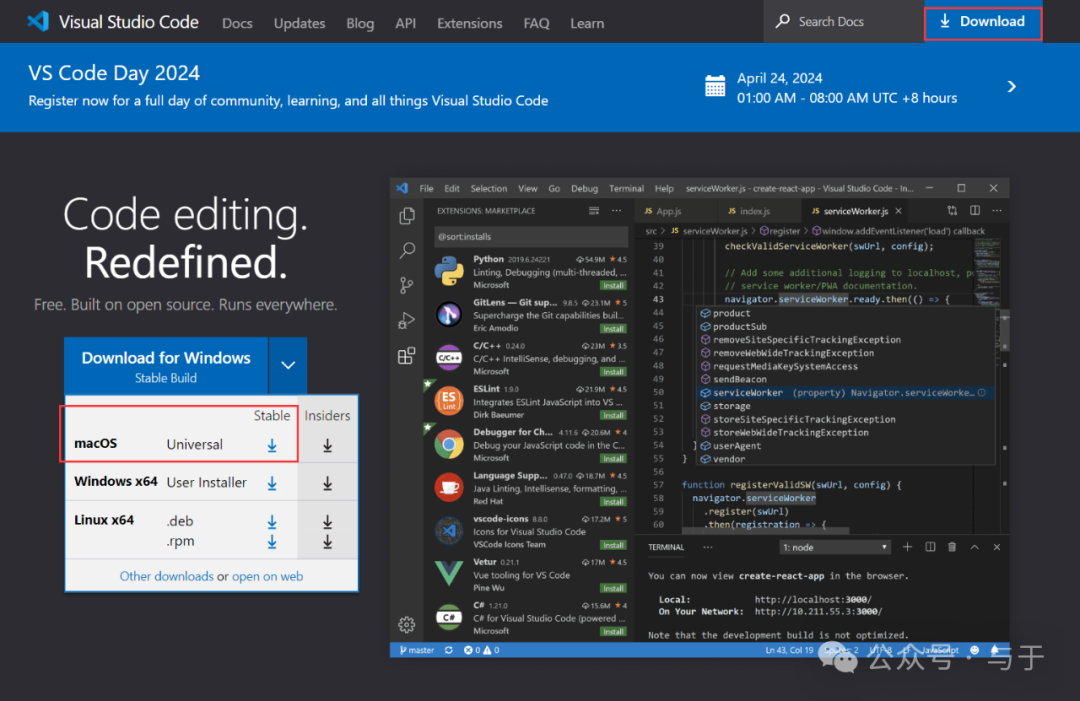
Task: Open the 'Other downloads' link
Action: [x=166, y=576]
